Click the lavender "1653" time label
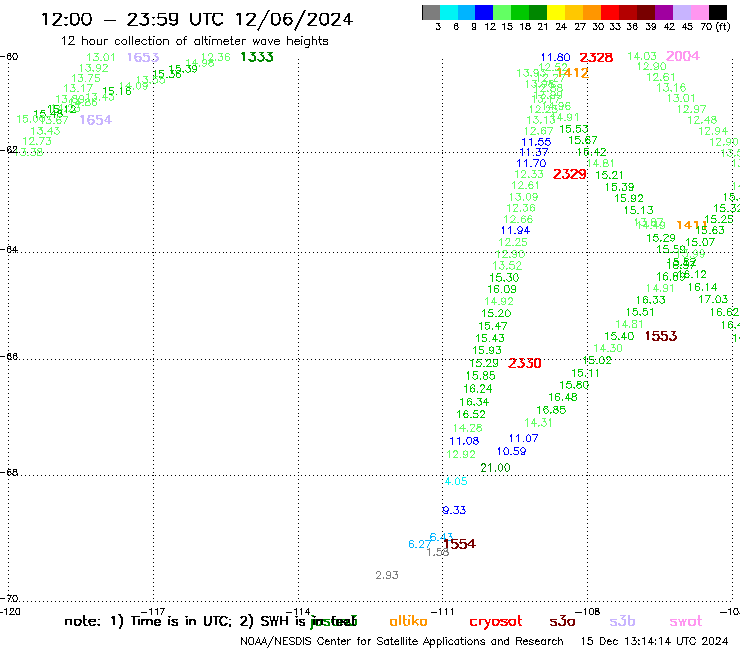The width and height of the screenshot is (740, 650). [x=143, y=58]
